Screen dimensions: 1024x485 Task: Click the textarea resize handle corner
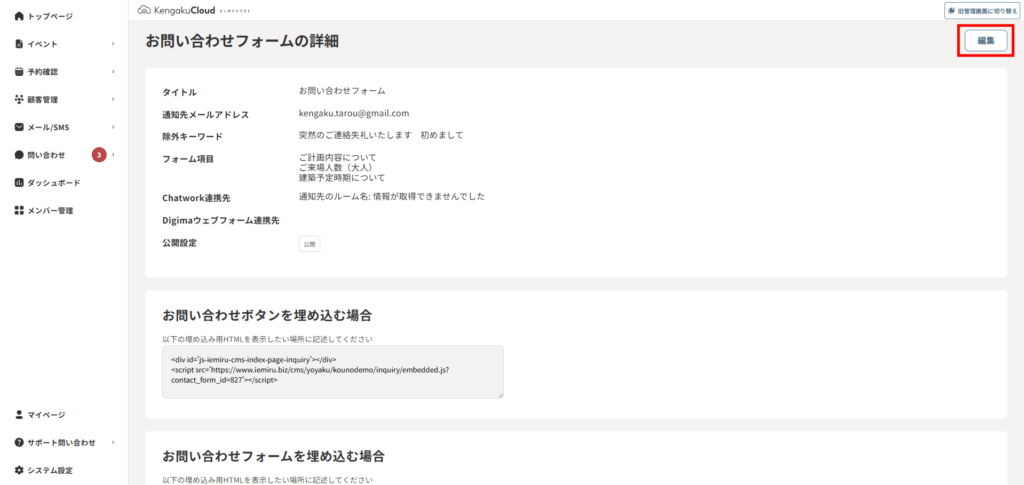[500, 395]
